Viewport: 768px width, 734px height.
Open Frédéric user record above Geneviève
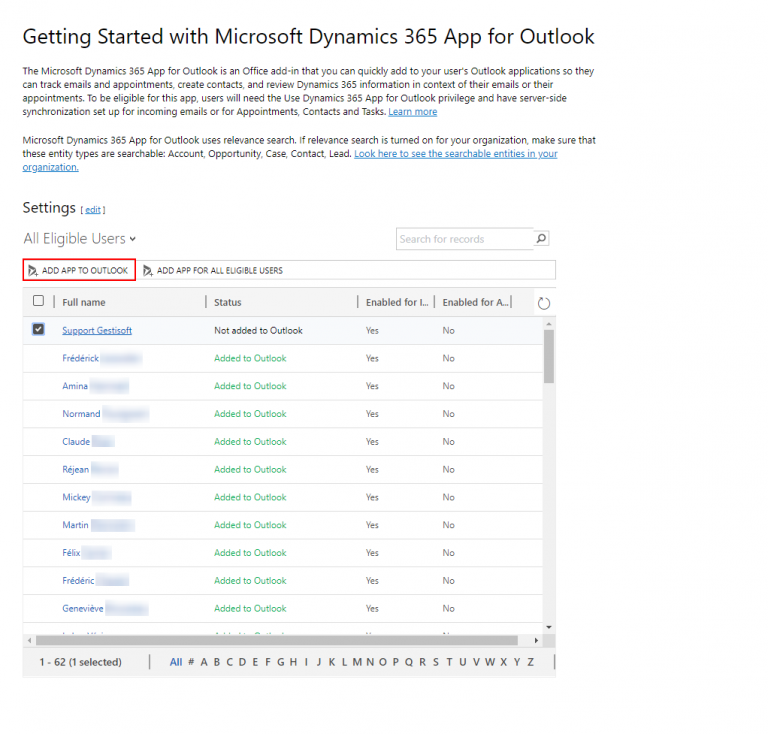pyautogui.click(x=78, y=581)
